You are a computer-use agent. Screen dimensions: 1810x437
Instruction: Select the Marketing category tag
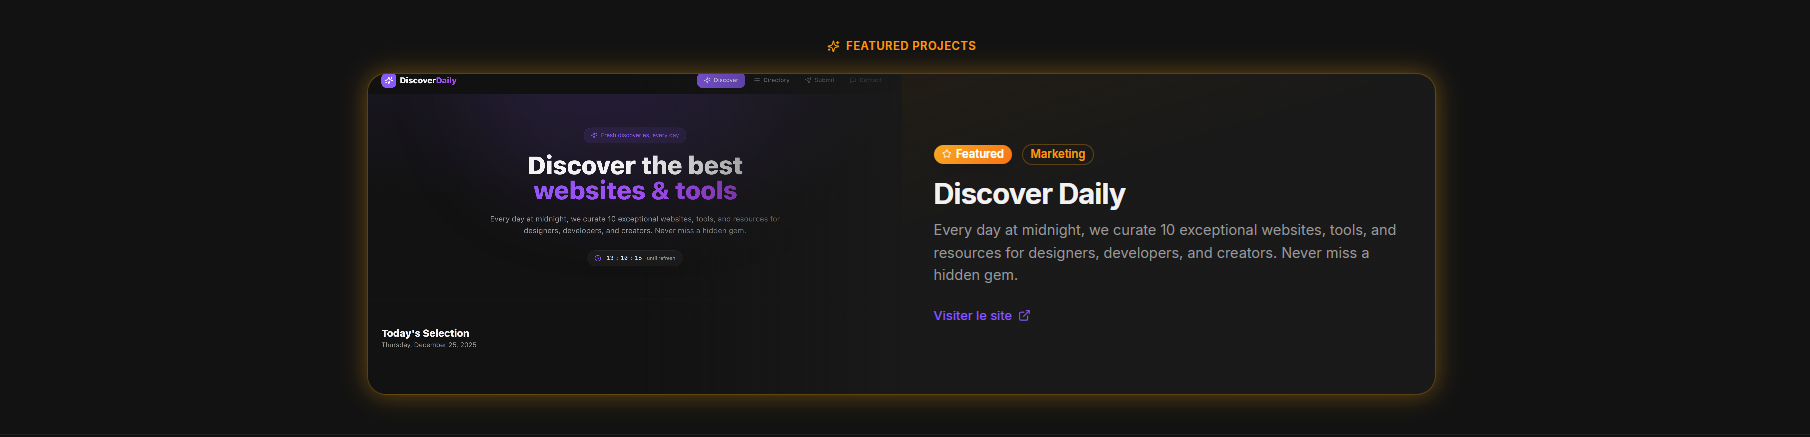[x=1058, y=154]
